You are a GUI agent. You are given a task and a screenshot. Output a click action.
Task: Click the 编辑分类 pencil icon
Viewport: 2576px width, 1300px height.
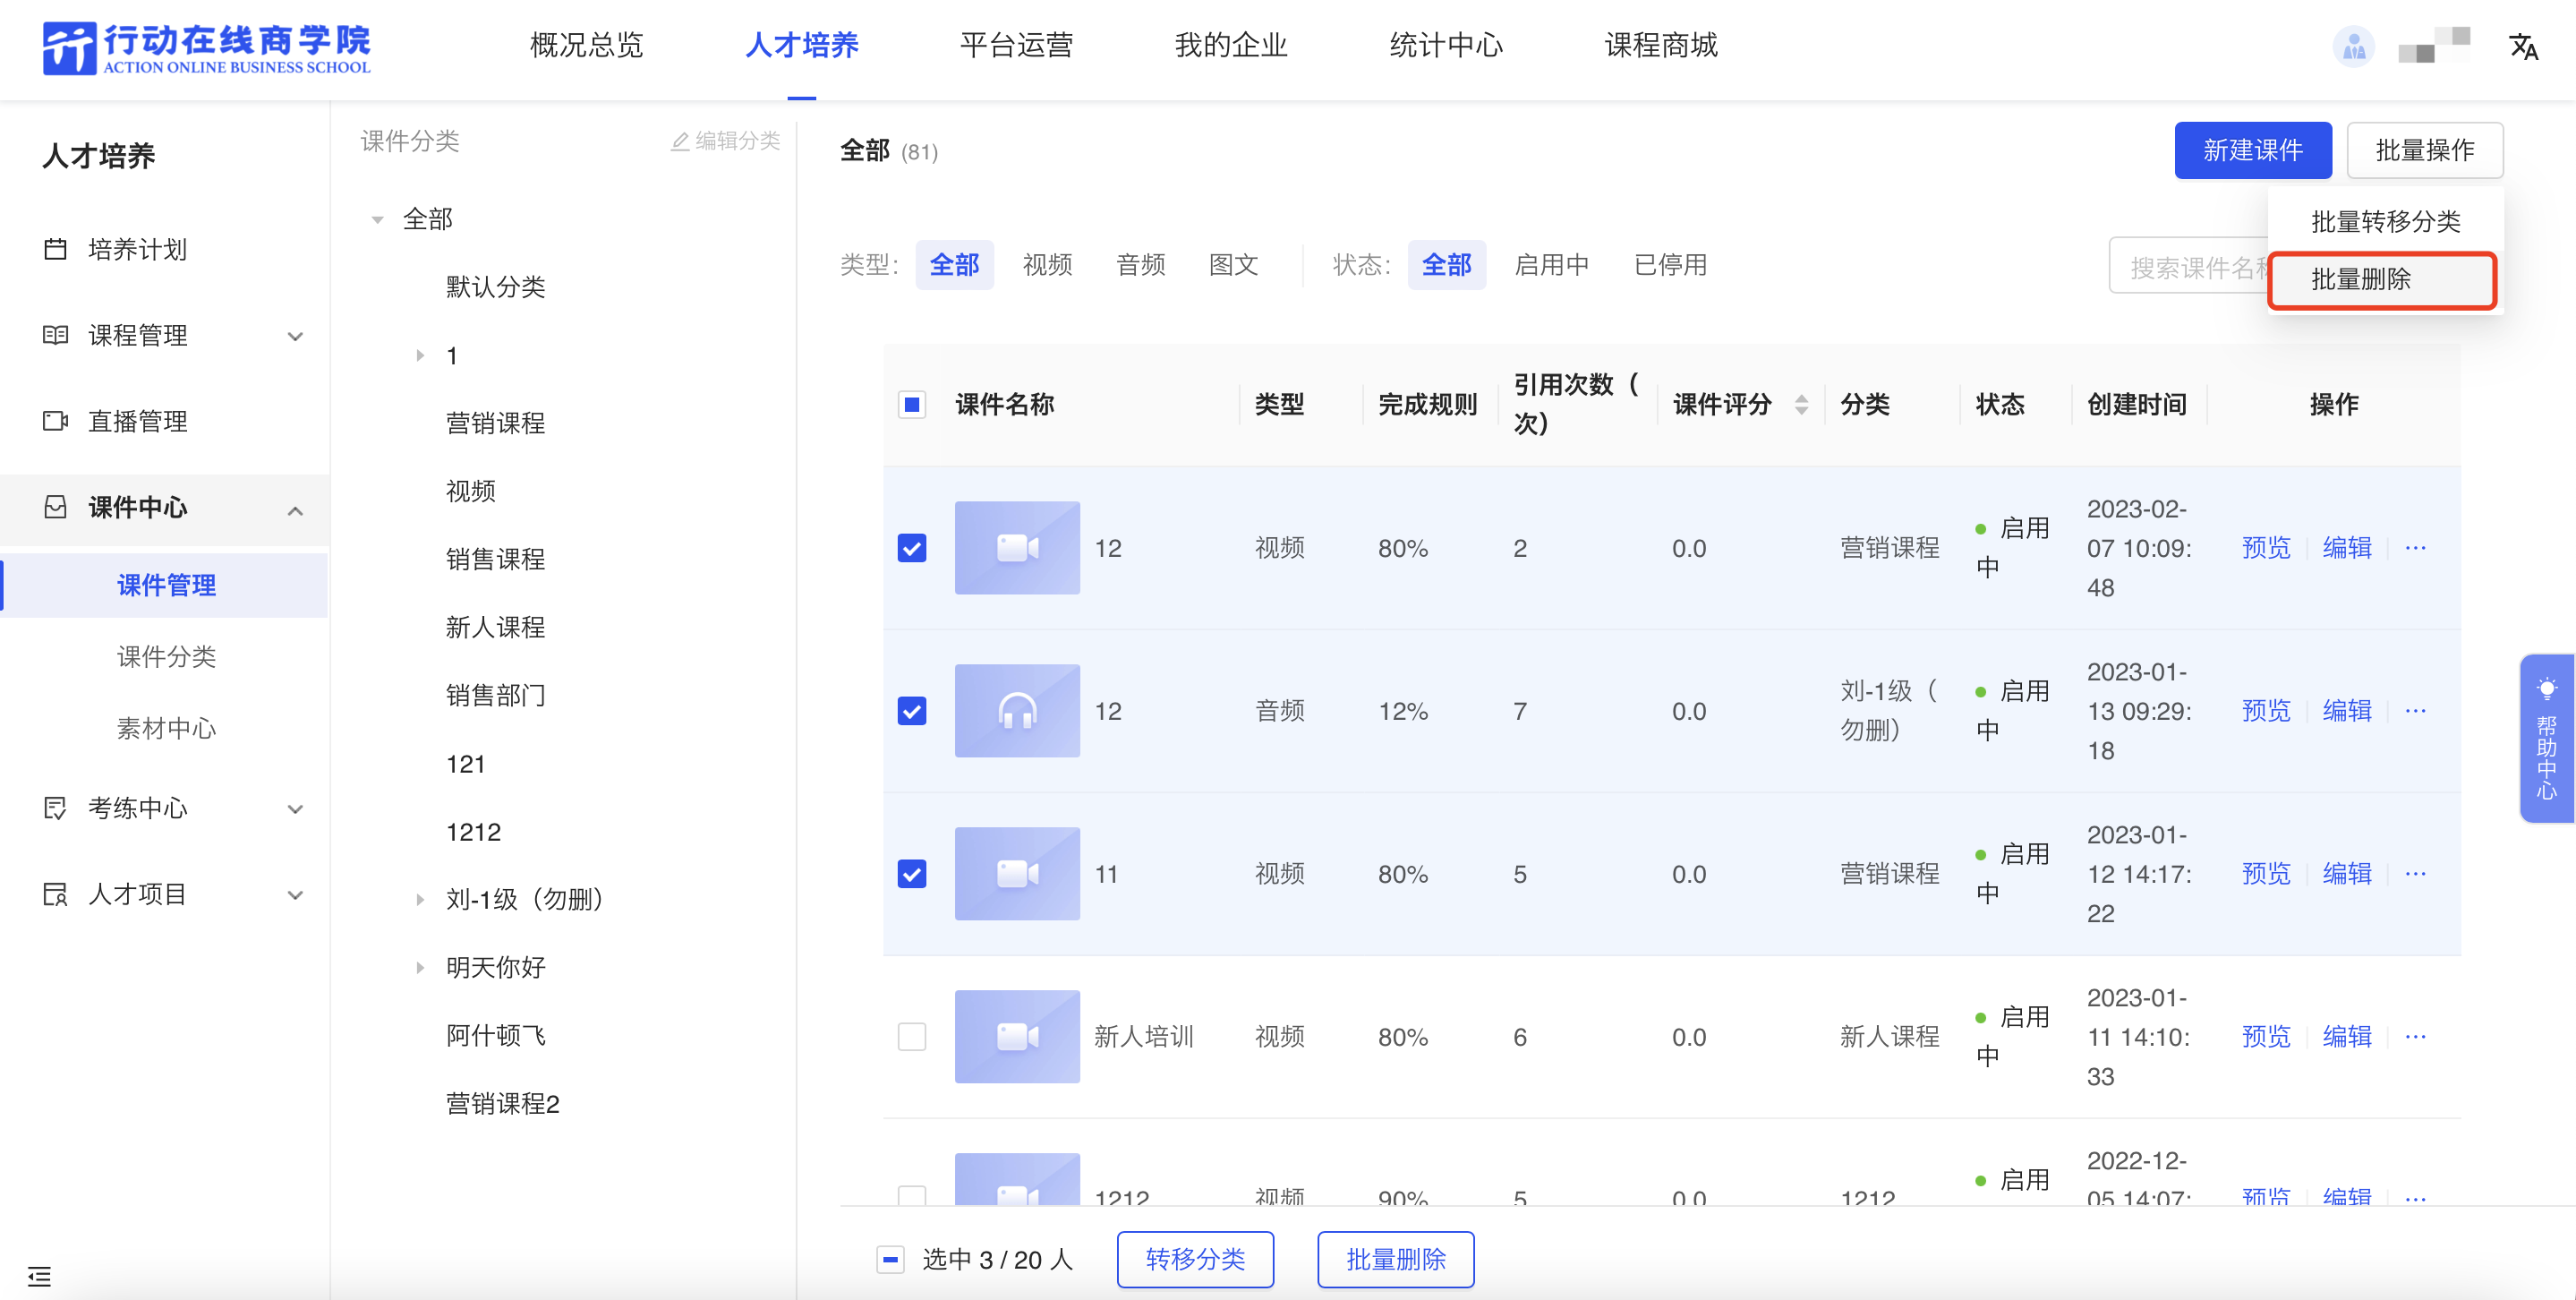(x=680, y=142)
